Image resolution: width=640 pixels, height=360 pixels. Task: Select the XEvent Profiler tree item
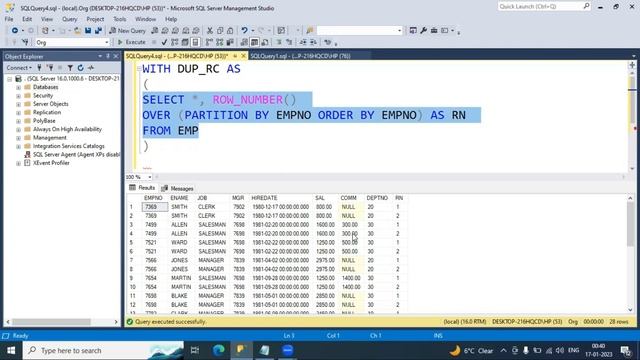[47, 163]
